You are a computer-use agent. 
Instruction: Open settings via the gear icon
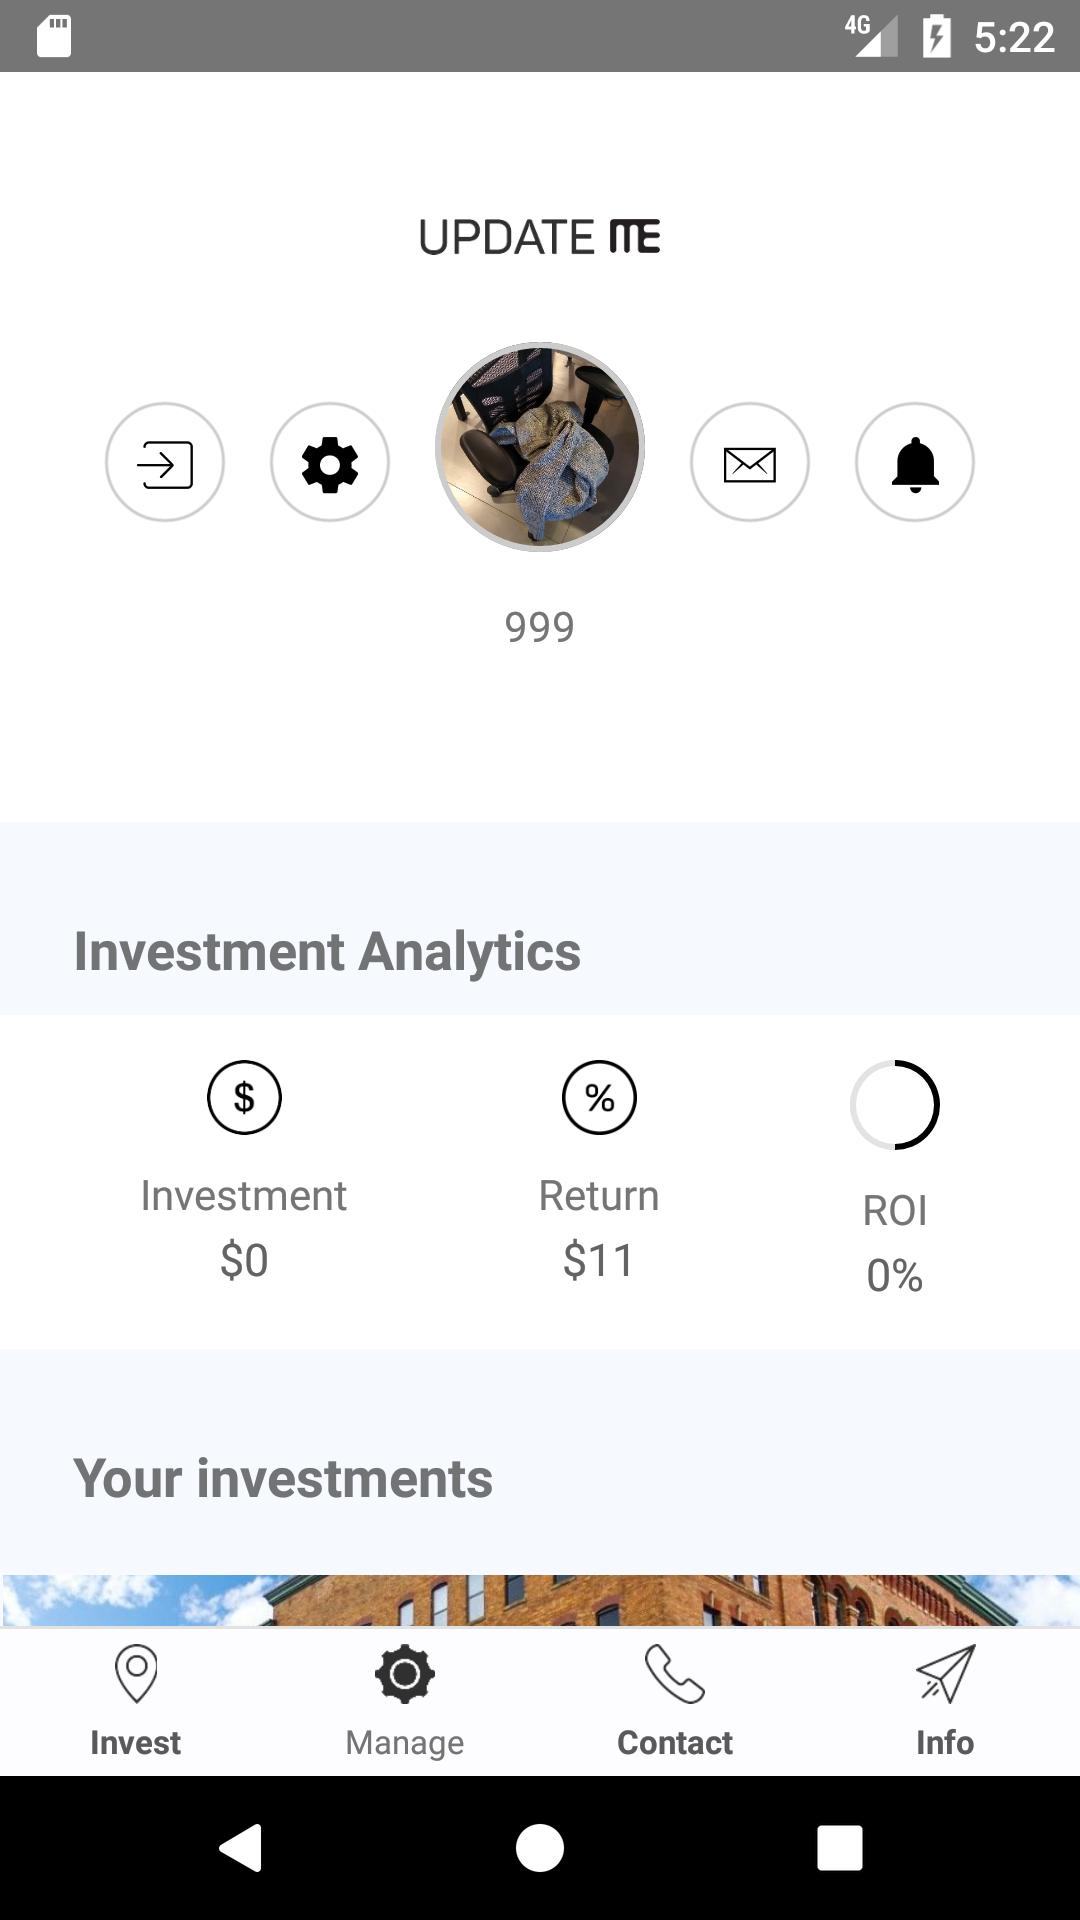coord(330,463)
